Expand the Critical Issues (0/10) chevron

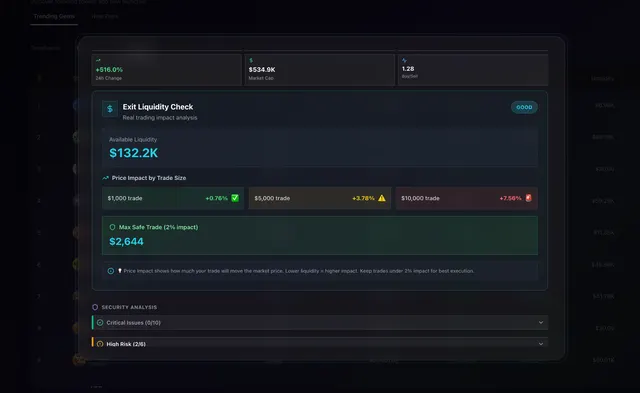[541, 322]
